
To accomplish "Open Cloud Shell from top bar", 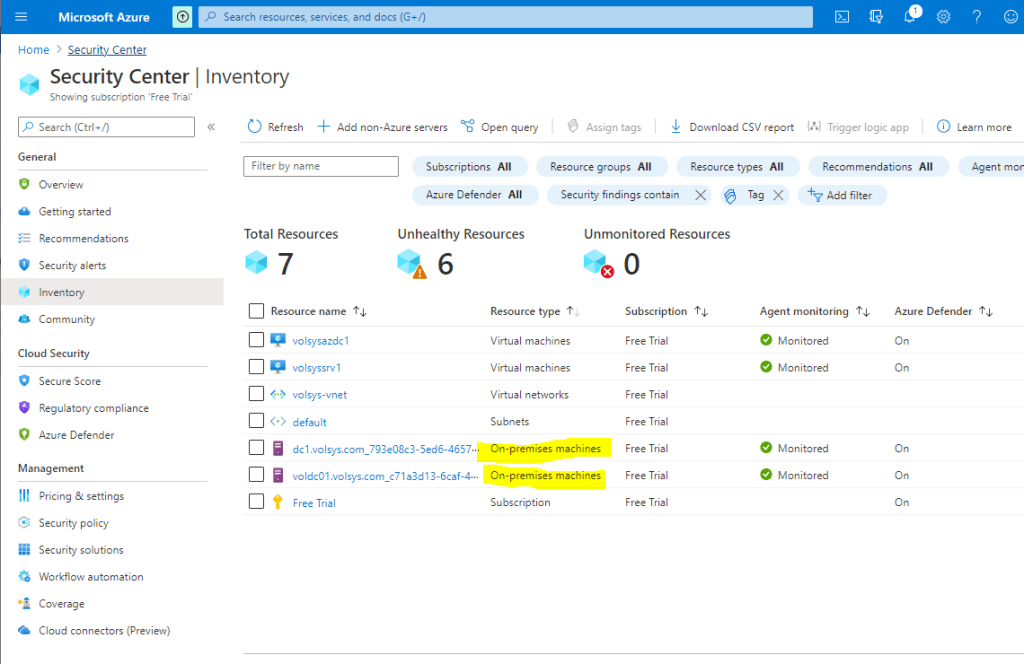I will click(x=841, y=16).
